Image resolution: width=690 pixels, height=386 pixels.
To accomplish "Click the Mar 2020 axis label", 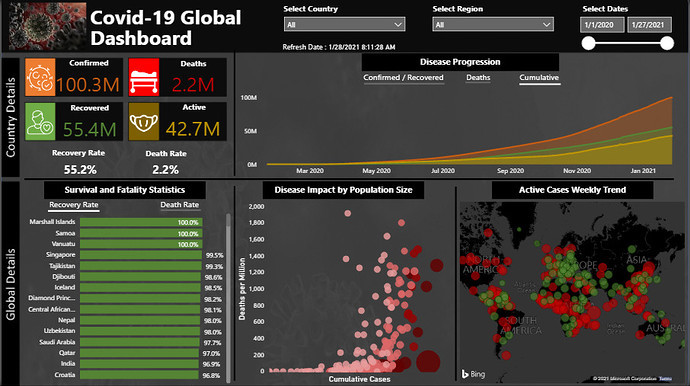I will [310, 171].
